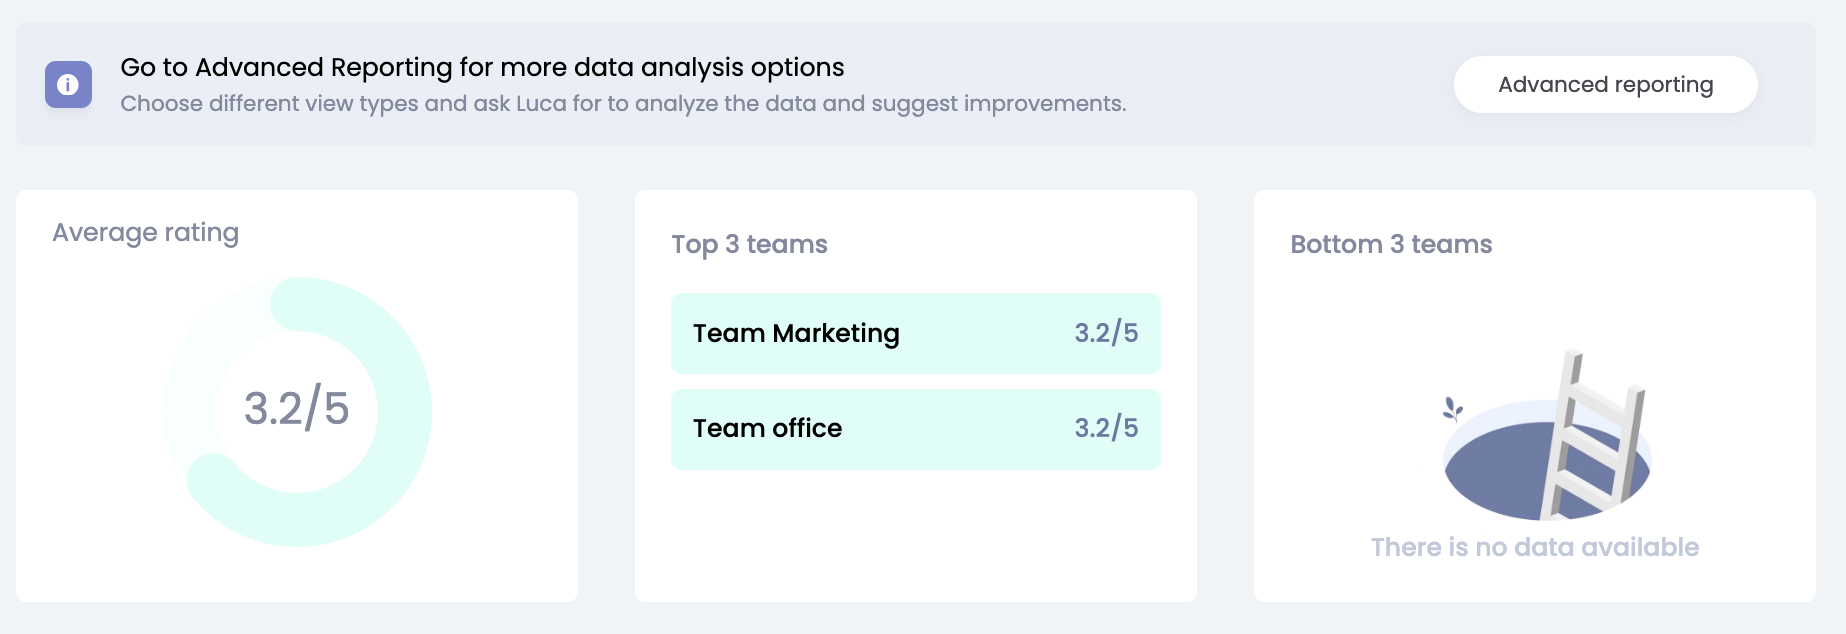The width and height of the screenshot is (1846, 634).
Task: Click the 3.2/5 value inside the donut
Action: [x=297, y=408]
